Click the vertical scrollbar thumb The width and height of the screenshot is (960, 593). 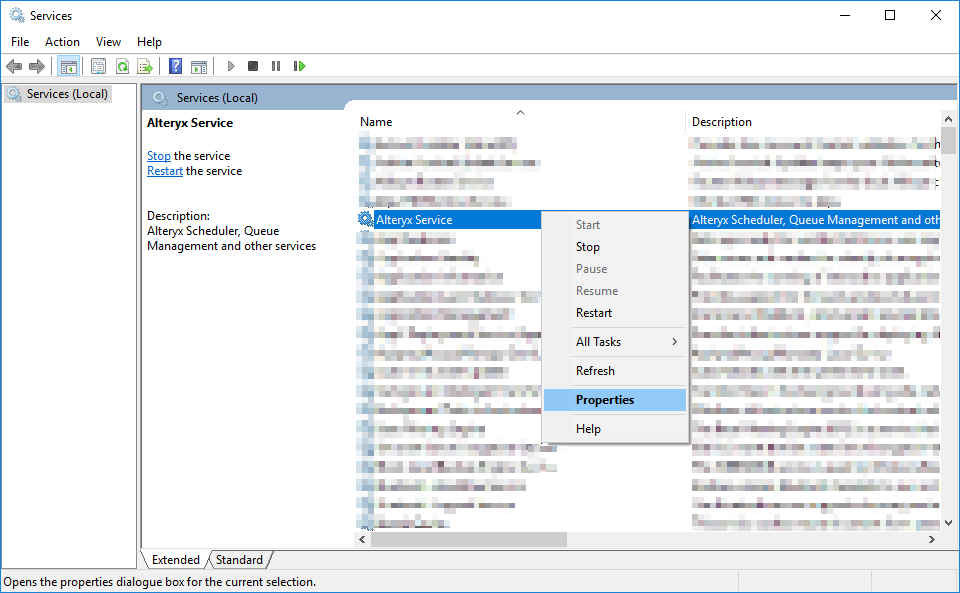(x=948, y=140)
